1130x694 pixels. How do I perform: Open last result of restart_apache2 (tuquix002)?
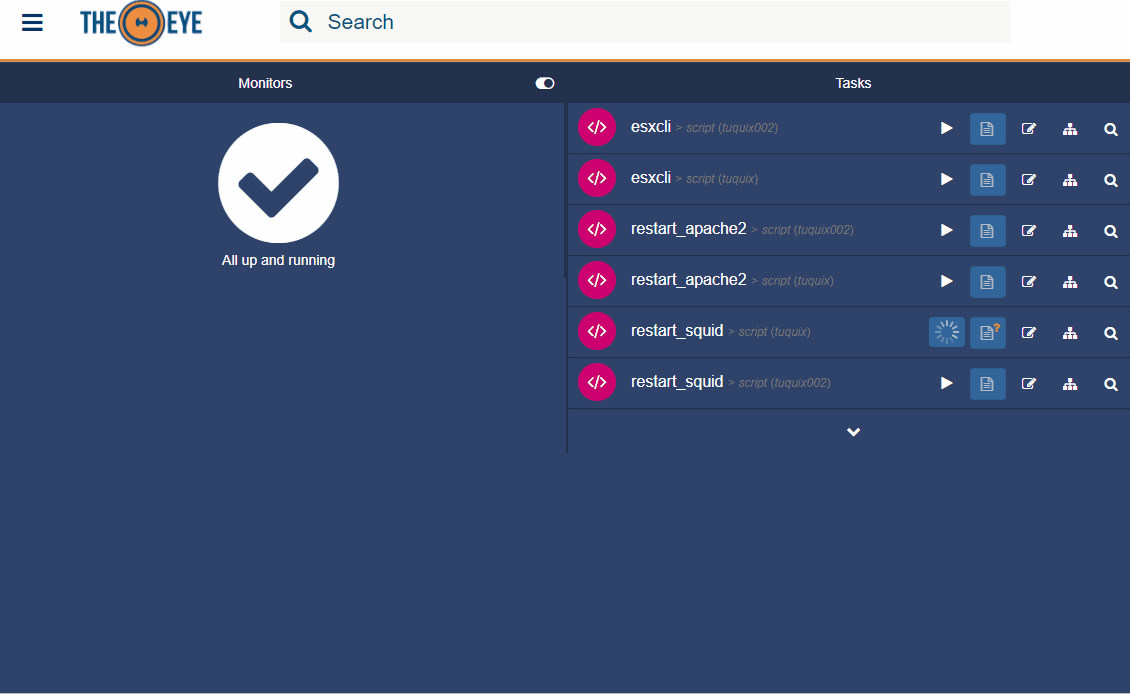tap(987, 231)
